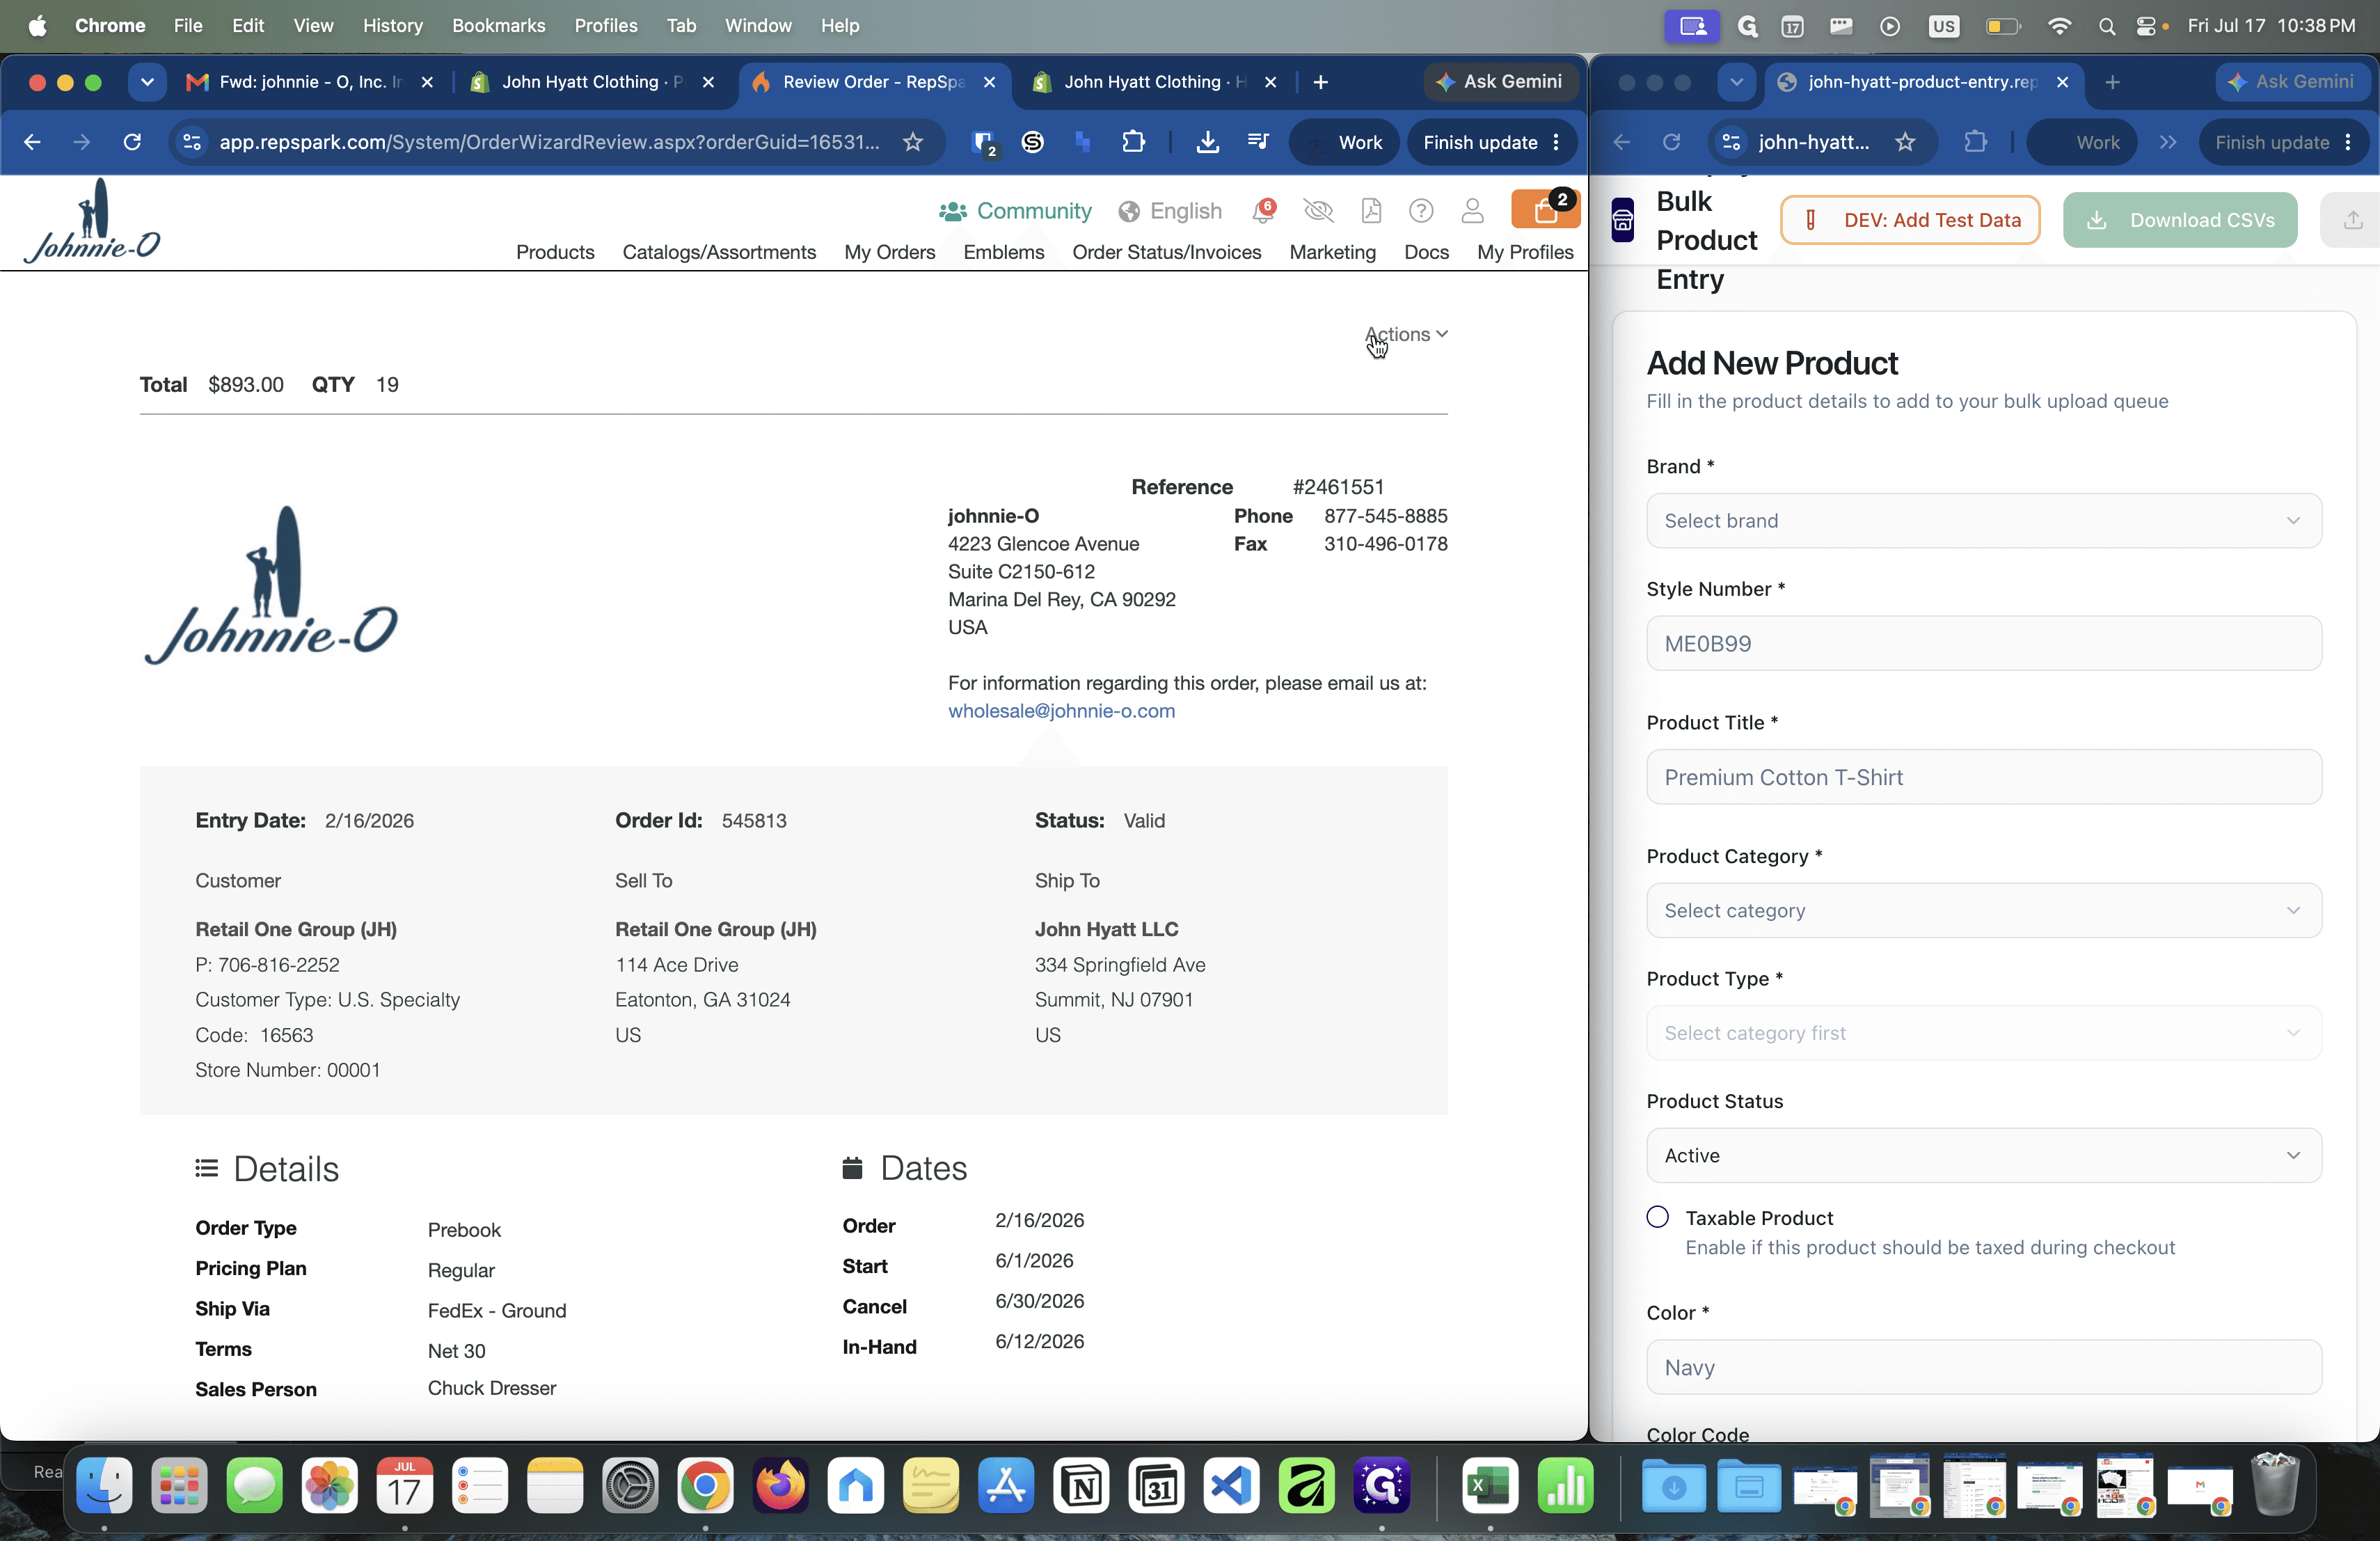The width and height of the screenshot is (2380, 1541).
Task: Open the help question mark icon
Action: (x=1421, y=211)
